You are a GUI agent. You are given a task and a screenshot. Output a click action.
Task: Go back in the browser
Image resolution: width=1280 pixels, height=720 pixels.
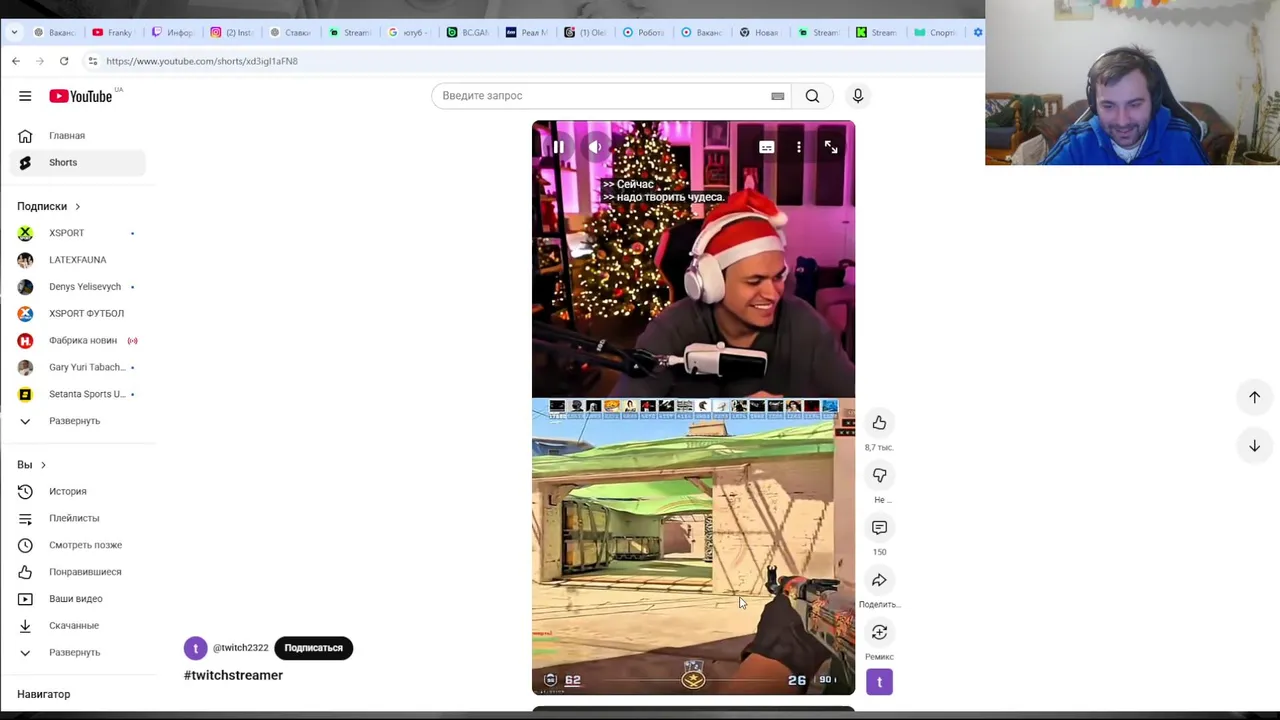pyautogui.click(x=16, y=61)
